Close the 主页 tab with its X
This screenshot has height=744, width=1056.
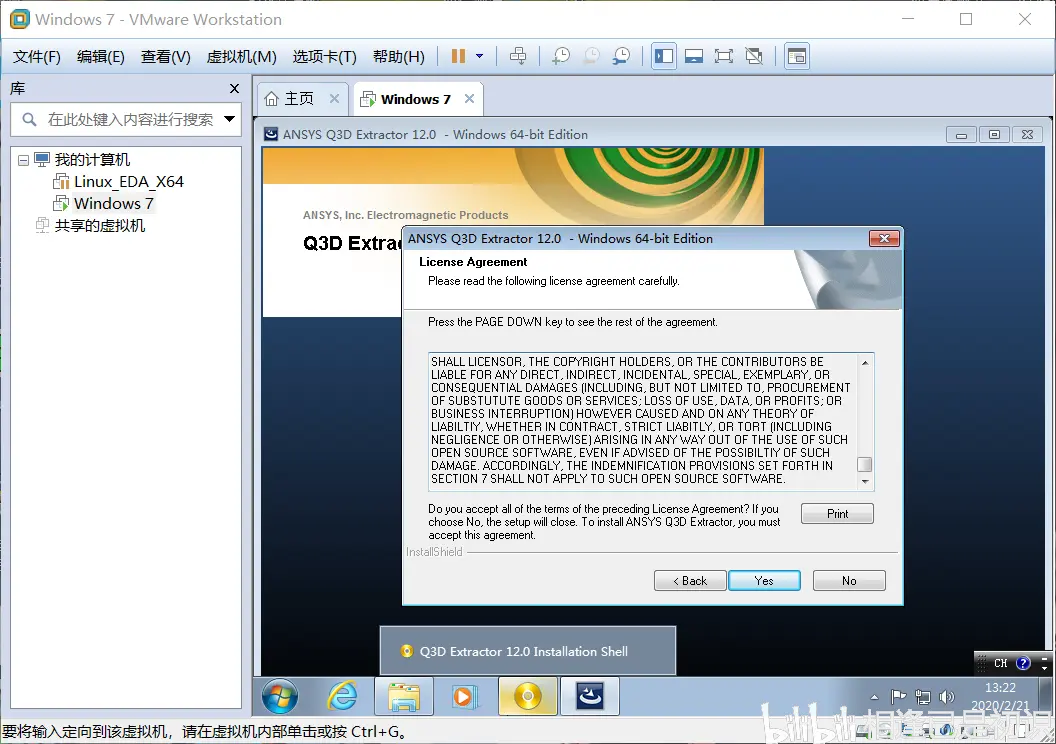[x=334, y=99]
